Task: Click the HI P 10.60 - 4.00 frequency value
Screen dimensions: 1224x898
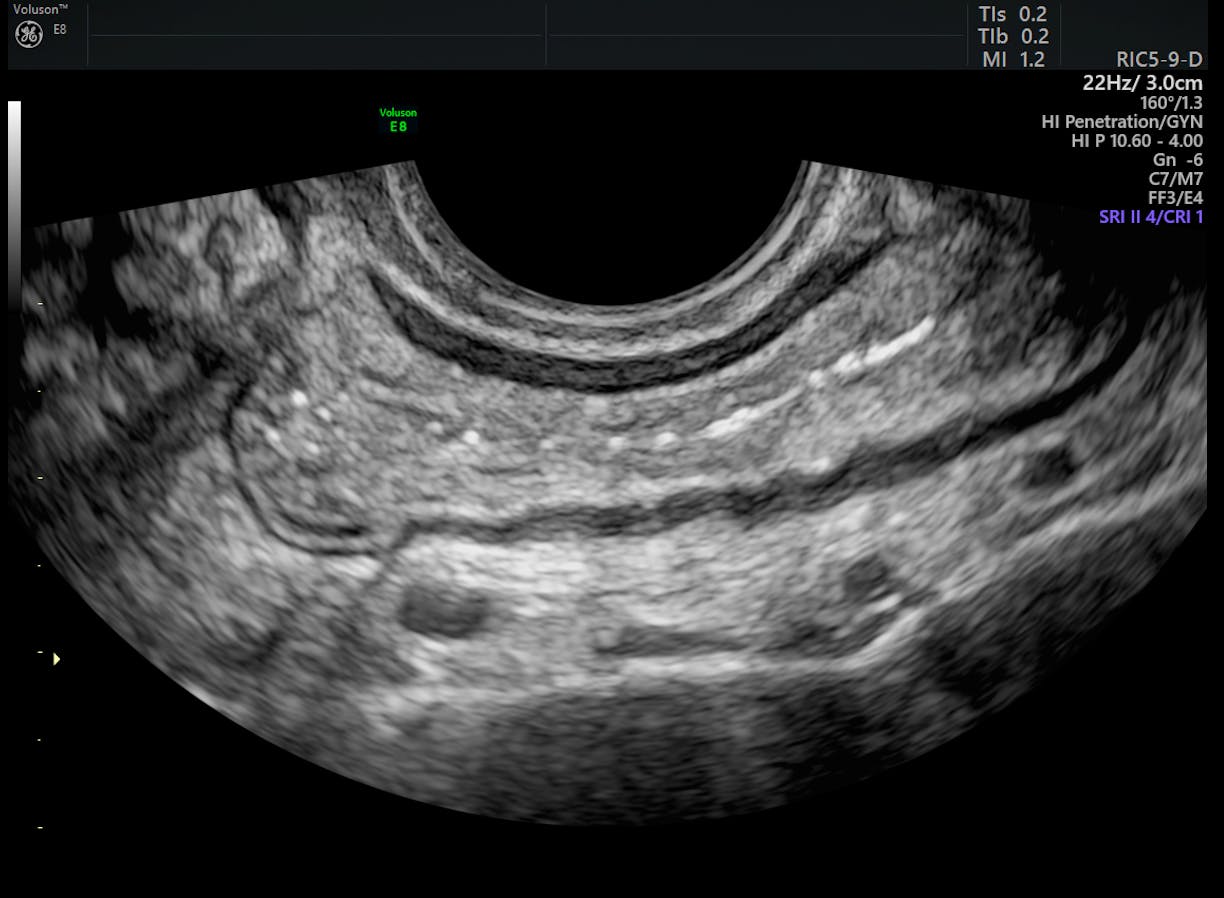Action: point(1136,141)
